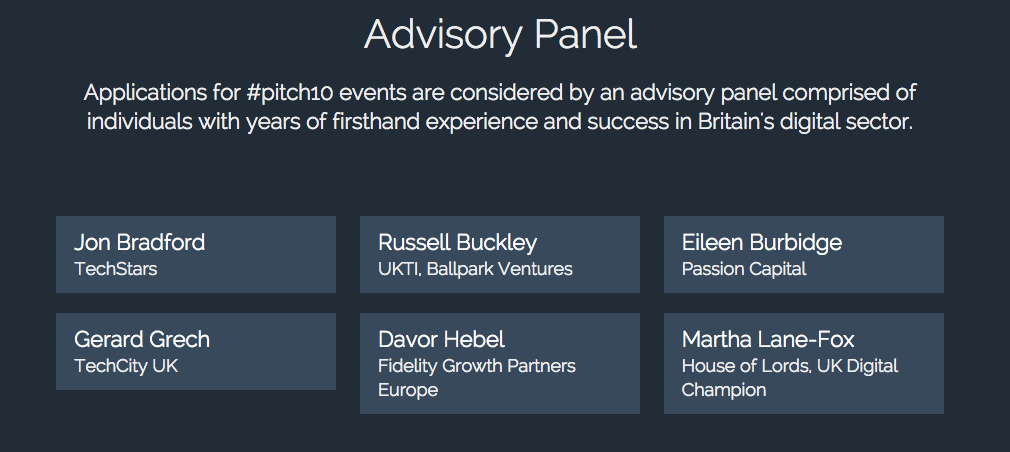Select the Russell Buckley card
This screenshot has width=1010, height=452.
tap(500, 254)
